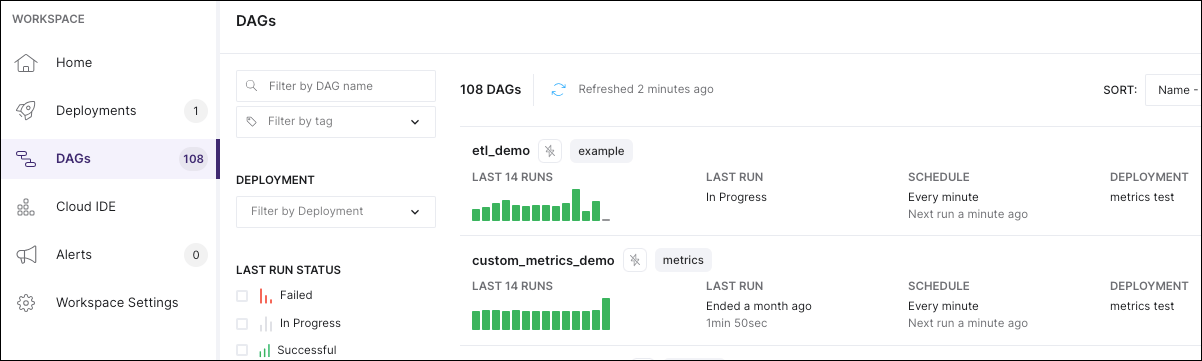This screenshot has height=361, width=1202.
Task: Click the gray In Progress bars icon
Action: [x=265, y=324]
